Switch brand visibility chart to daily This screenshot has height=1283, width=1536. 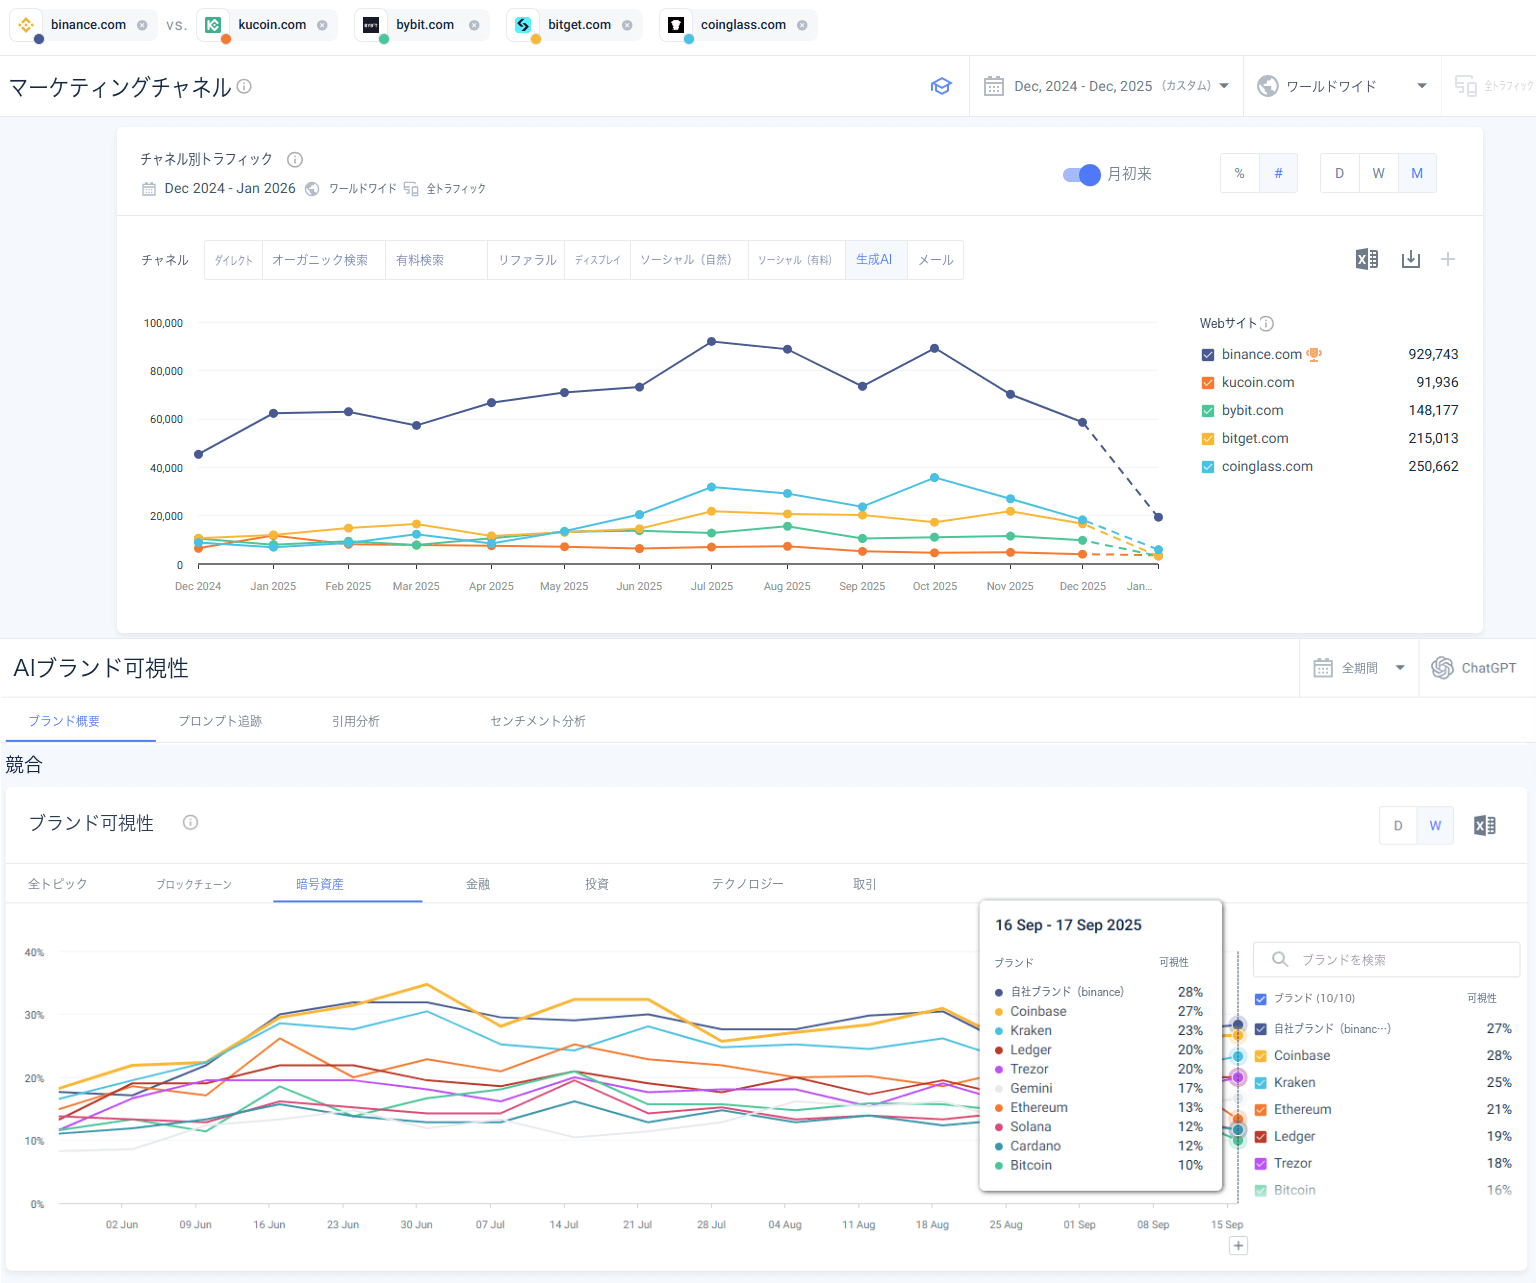(1398, 826)
